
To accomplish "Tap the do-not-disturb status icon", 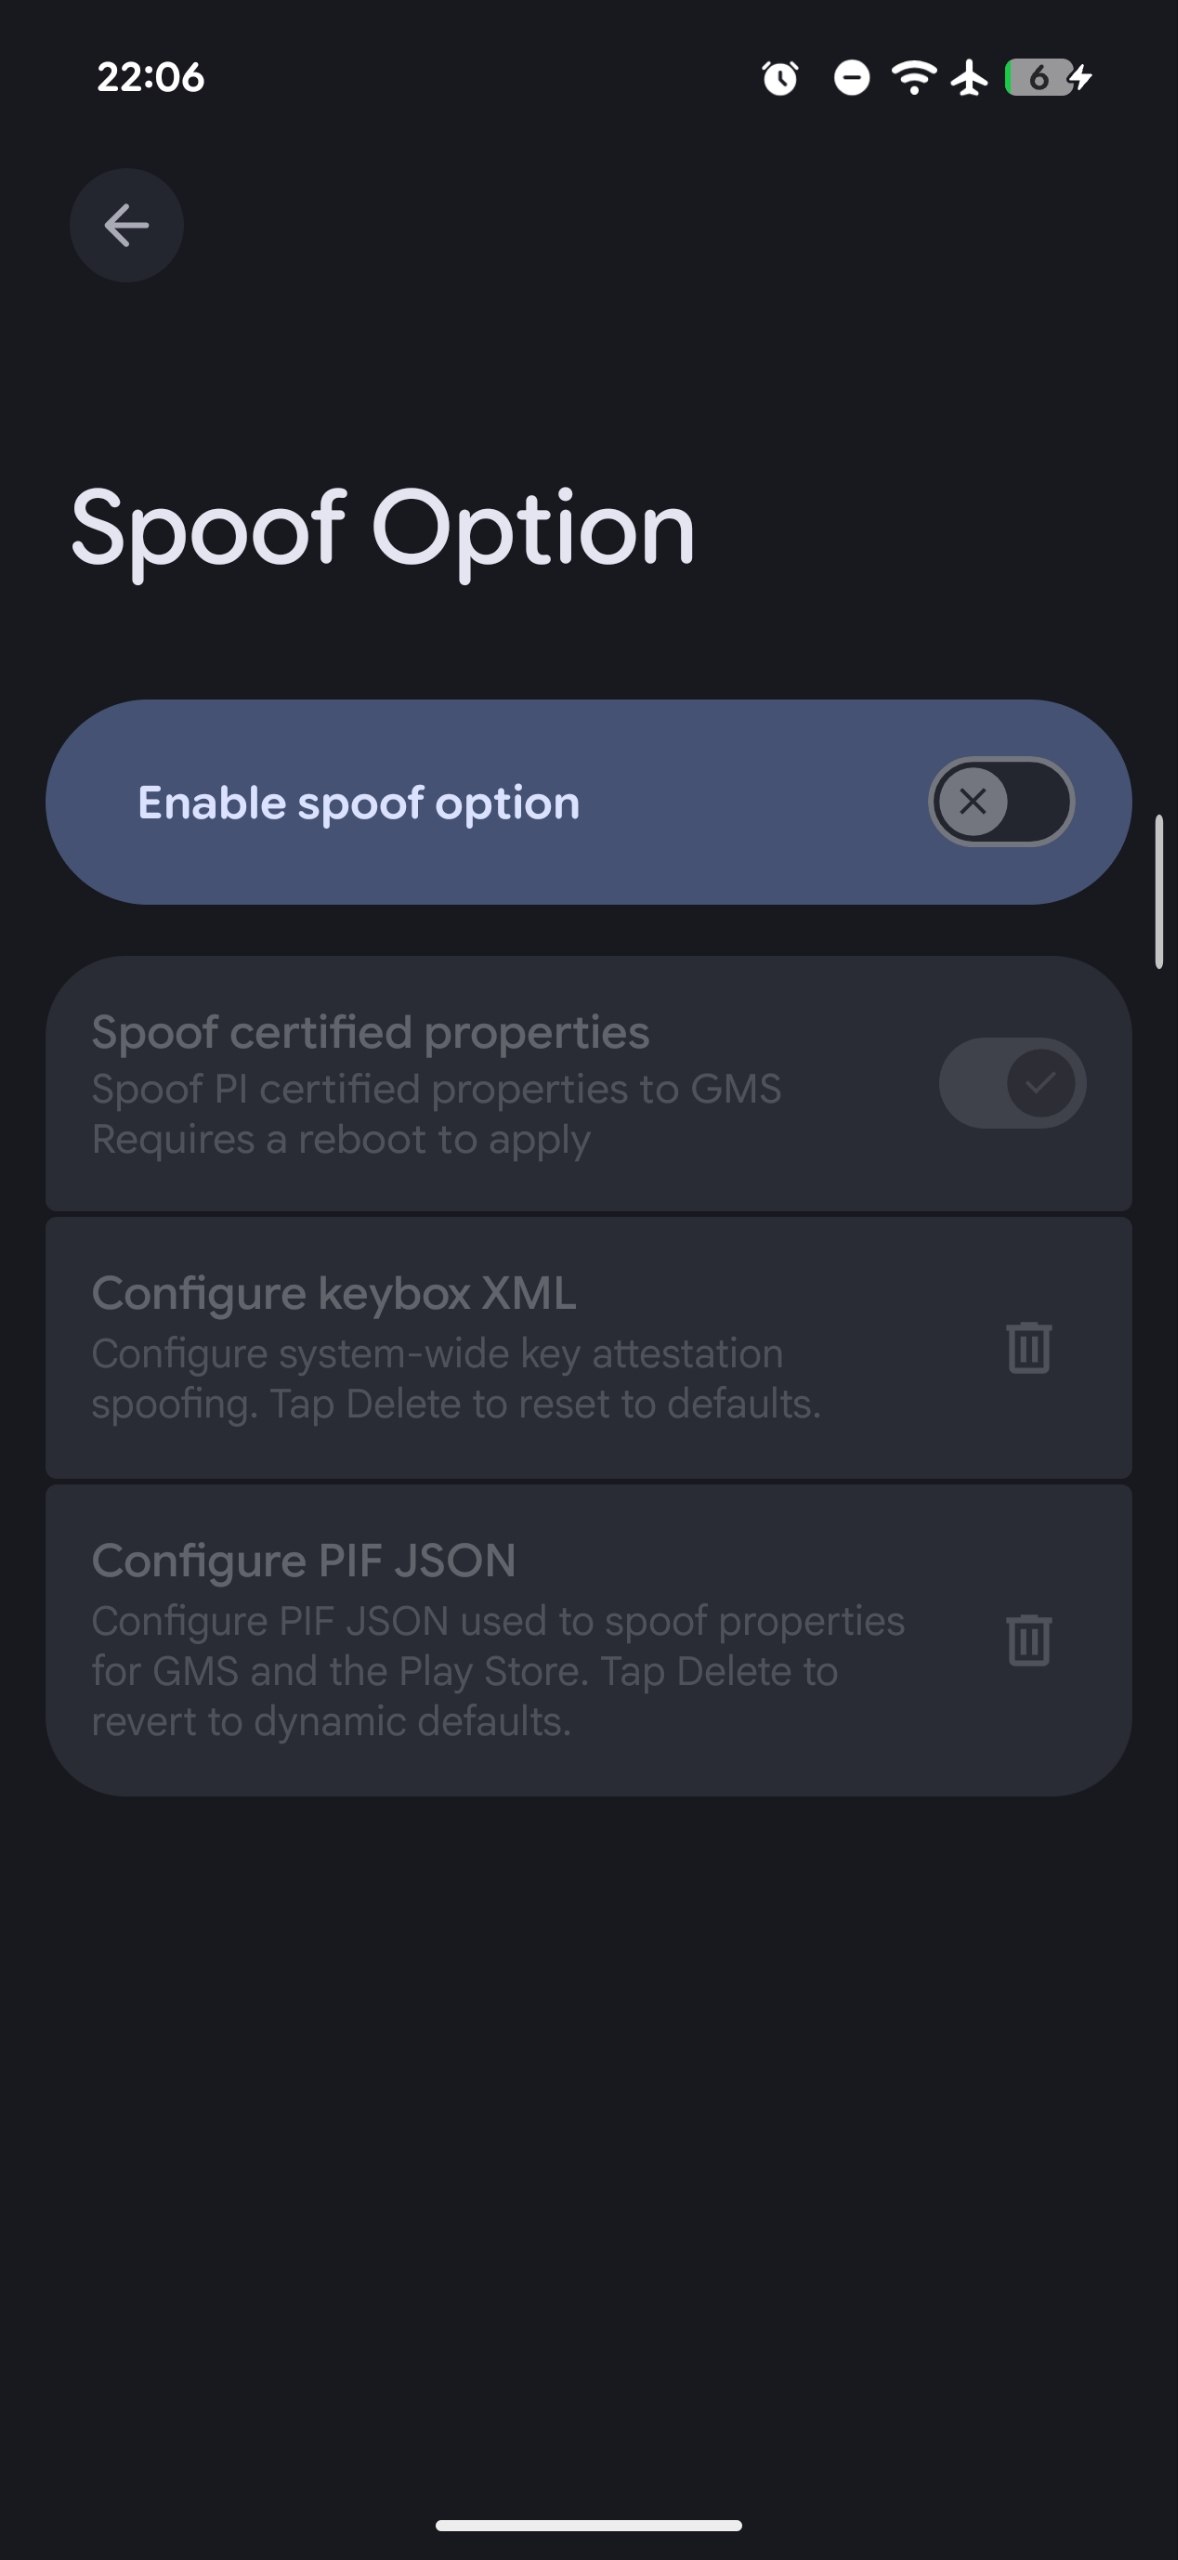I will [x=851, y=77].
